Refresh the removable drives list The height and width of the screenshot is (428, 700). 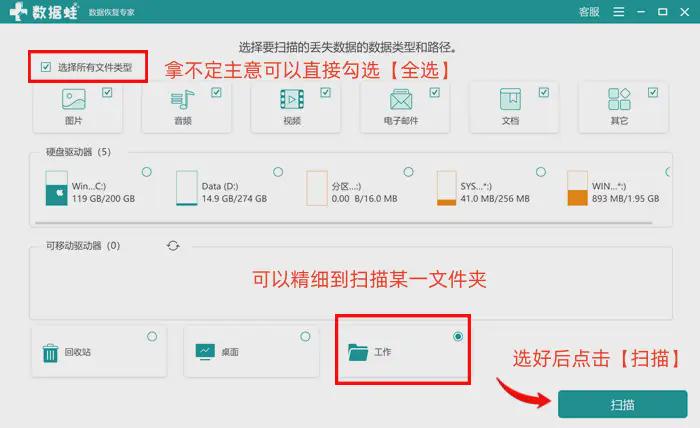173,245
